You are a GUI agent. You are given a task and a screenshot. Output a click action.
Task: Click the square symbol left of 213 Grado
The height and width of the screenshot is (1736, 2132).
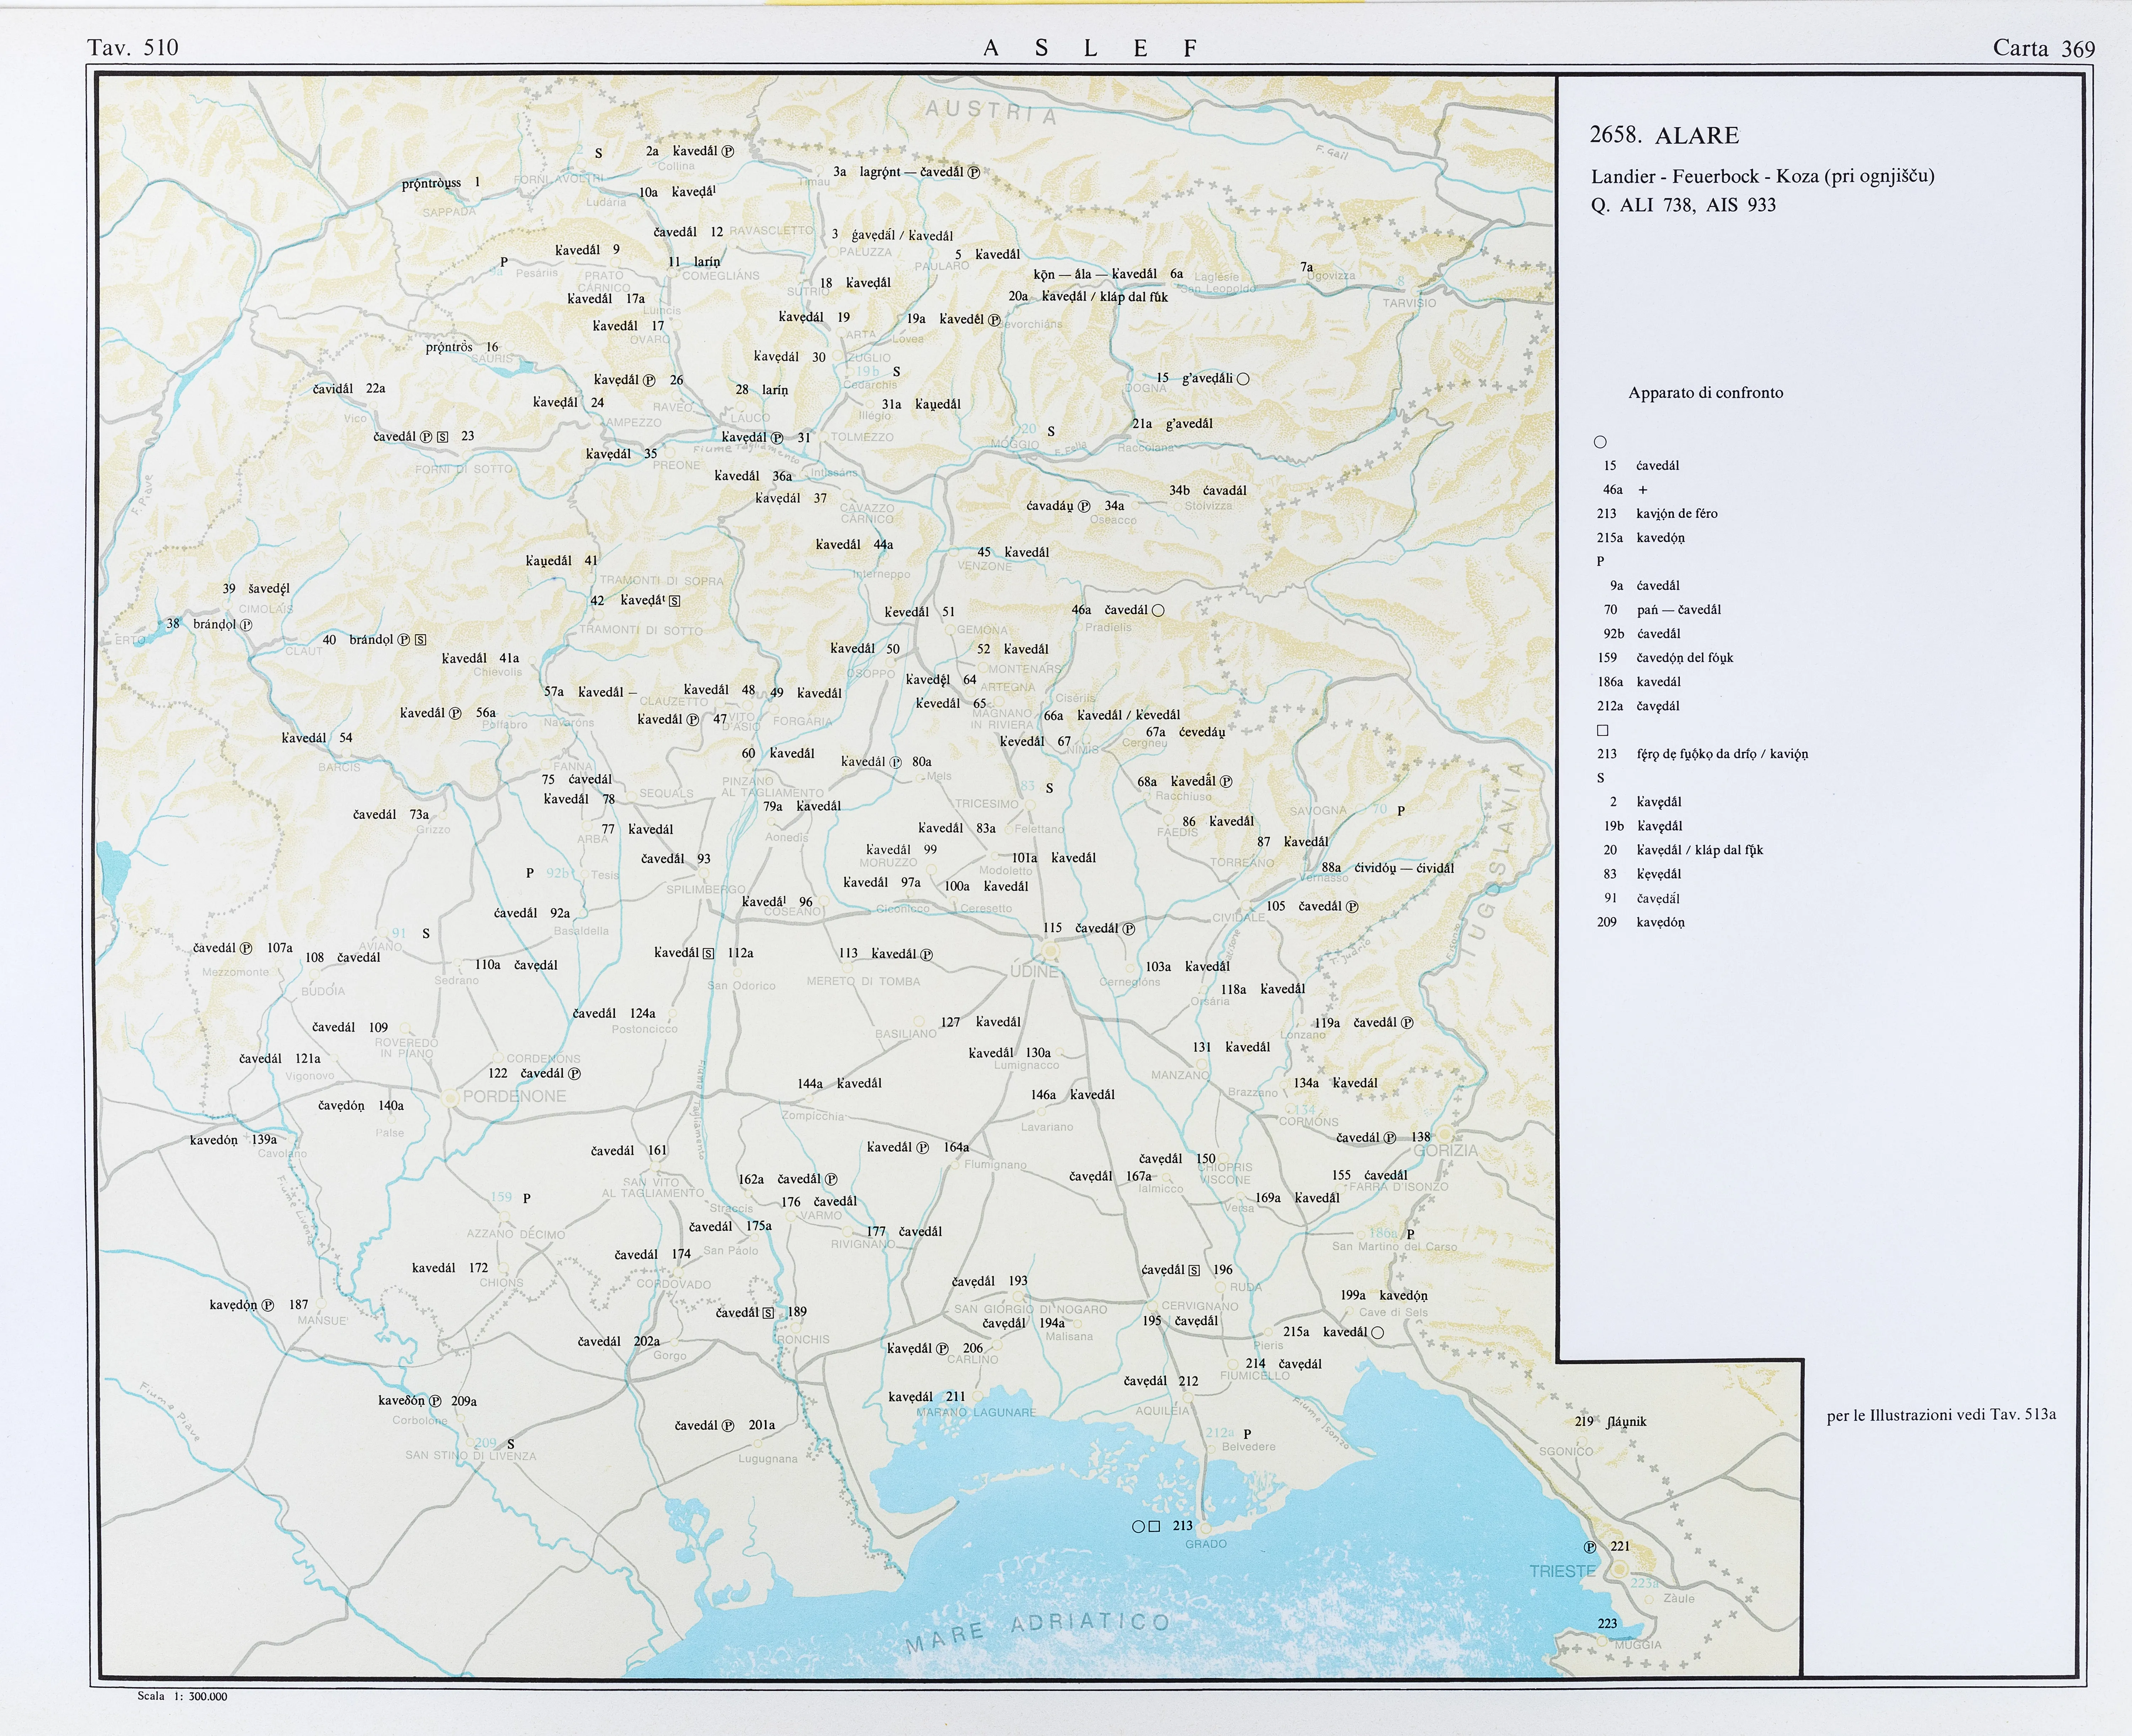point(1154,1527)
